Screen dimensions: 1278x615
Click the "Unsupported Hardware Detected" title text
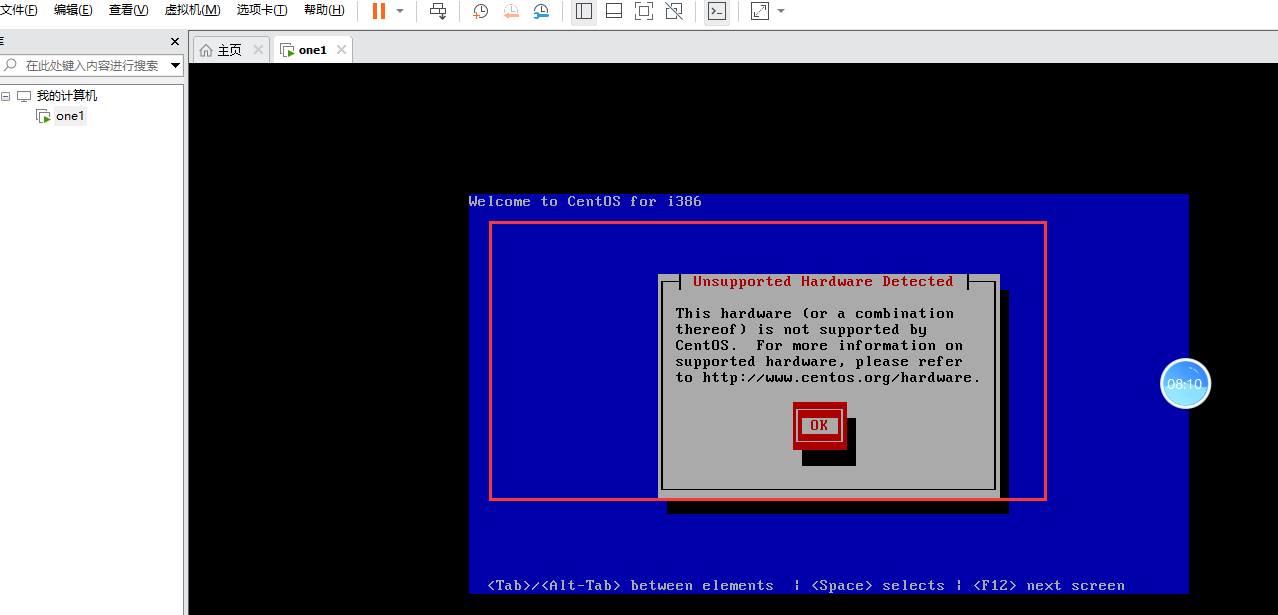[823, 282]
